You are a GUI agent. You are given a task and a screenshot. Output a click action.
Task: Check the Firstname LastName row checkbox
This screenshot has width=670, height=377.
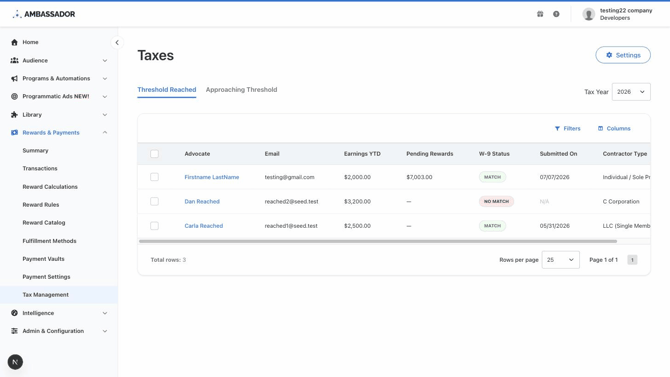tap(154, 177)
